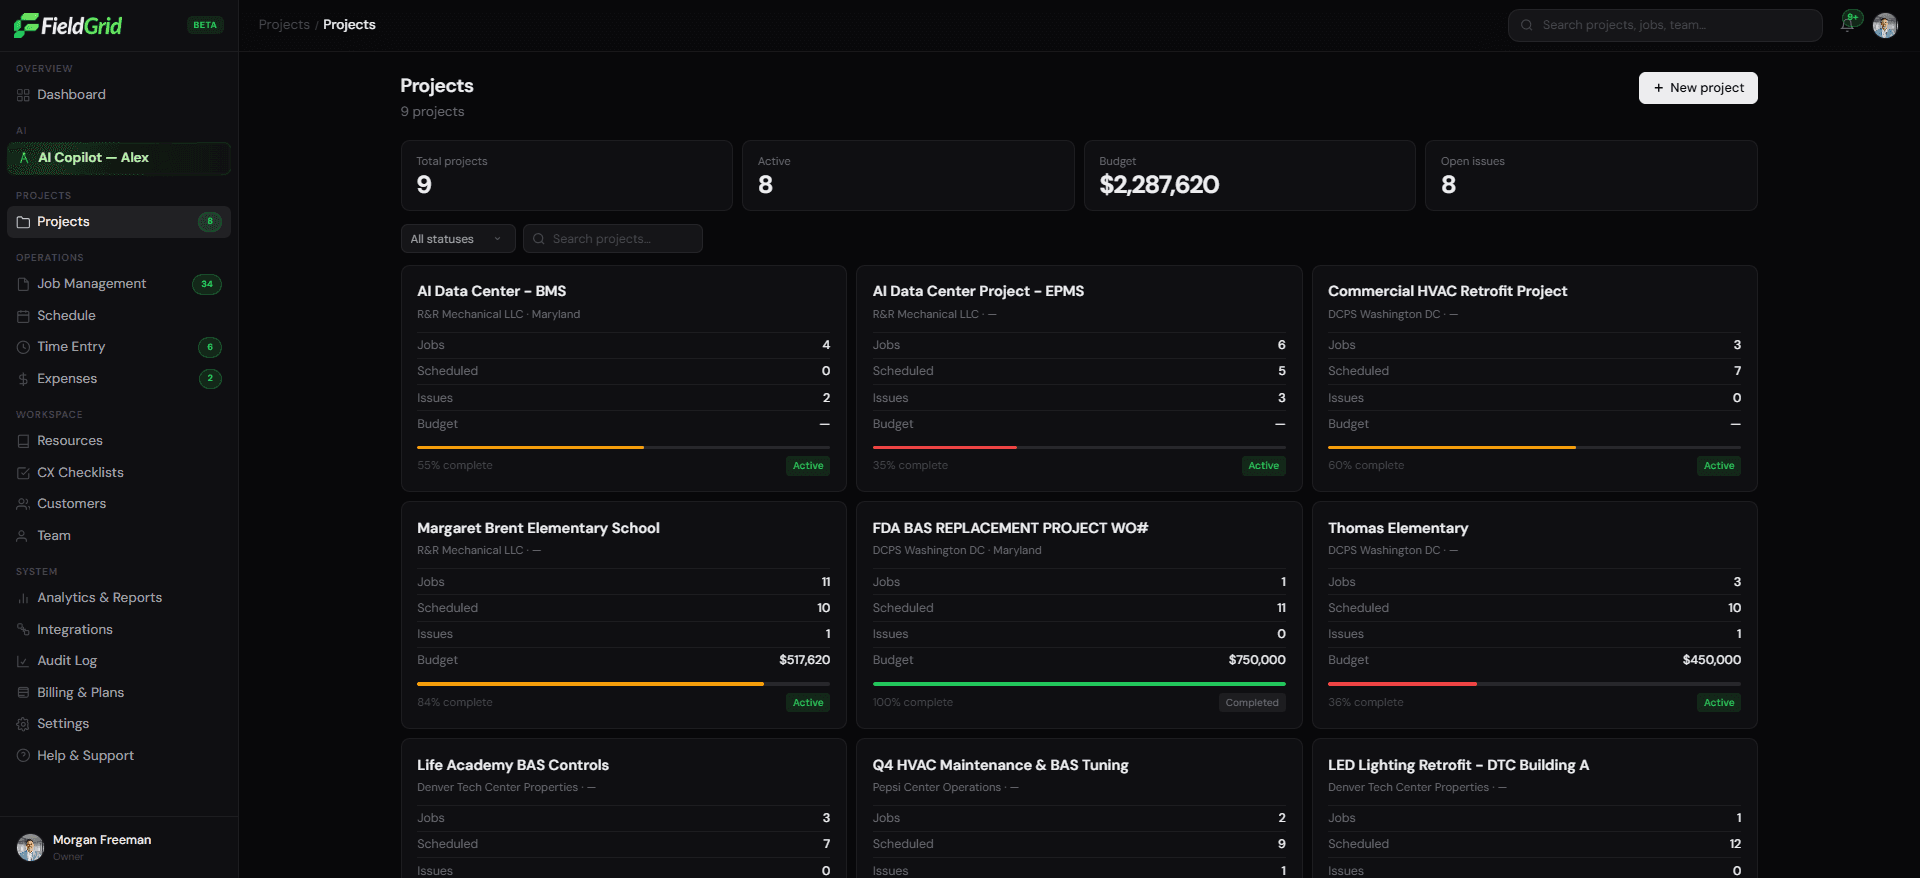Click the Resources icon
Image resolution: width=1920 pixels, height=878 pixels.
click(x=23, y=441)
